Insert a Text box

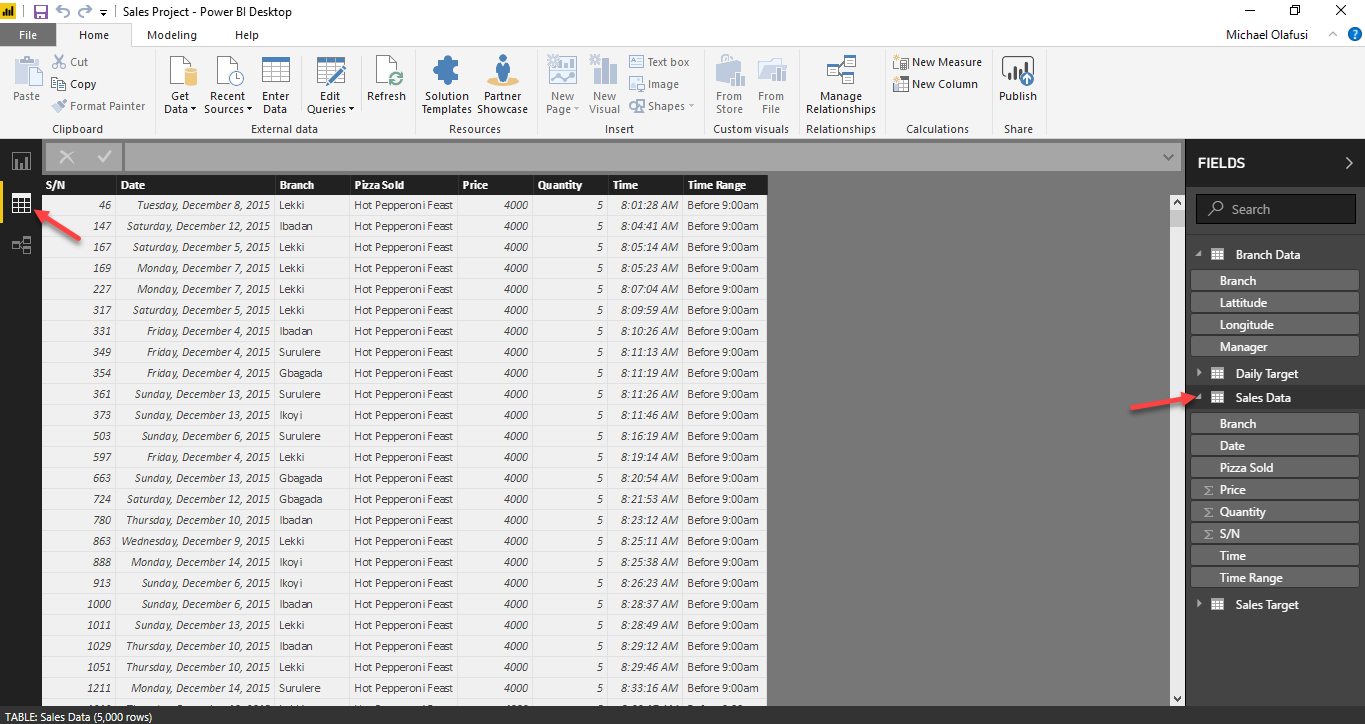[662, 61]
